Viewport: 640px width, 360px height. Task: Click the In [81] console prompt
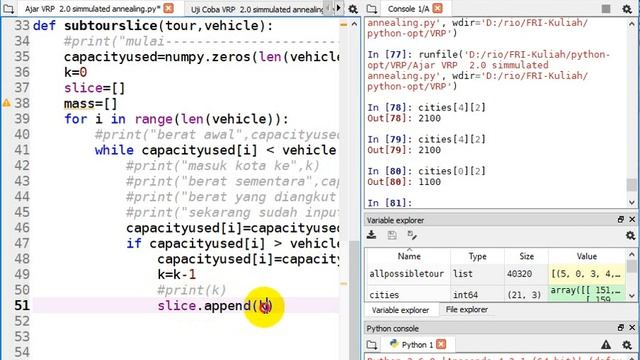click(390, 203)
